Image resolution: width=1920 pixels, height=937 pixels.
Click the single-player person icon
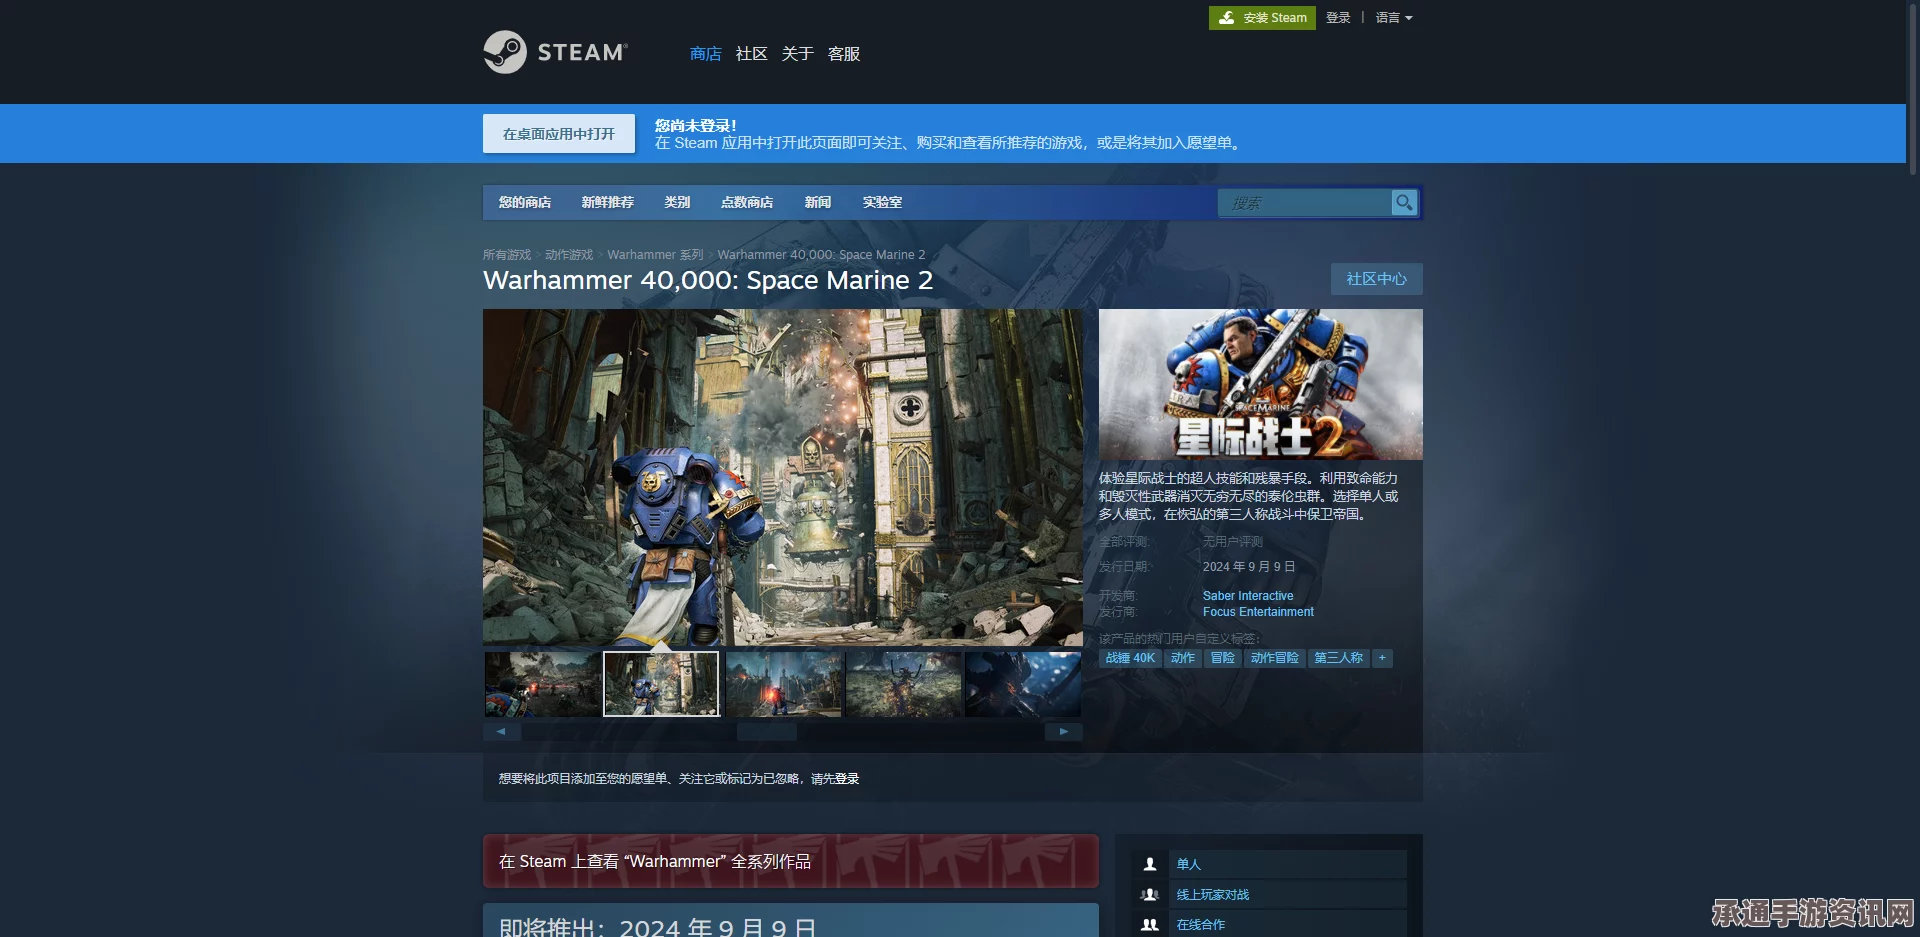pyautogui.click(x=1150, y=864)
